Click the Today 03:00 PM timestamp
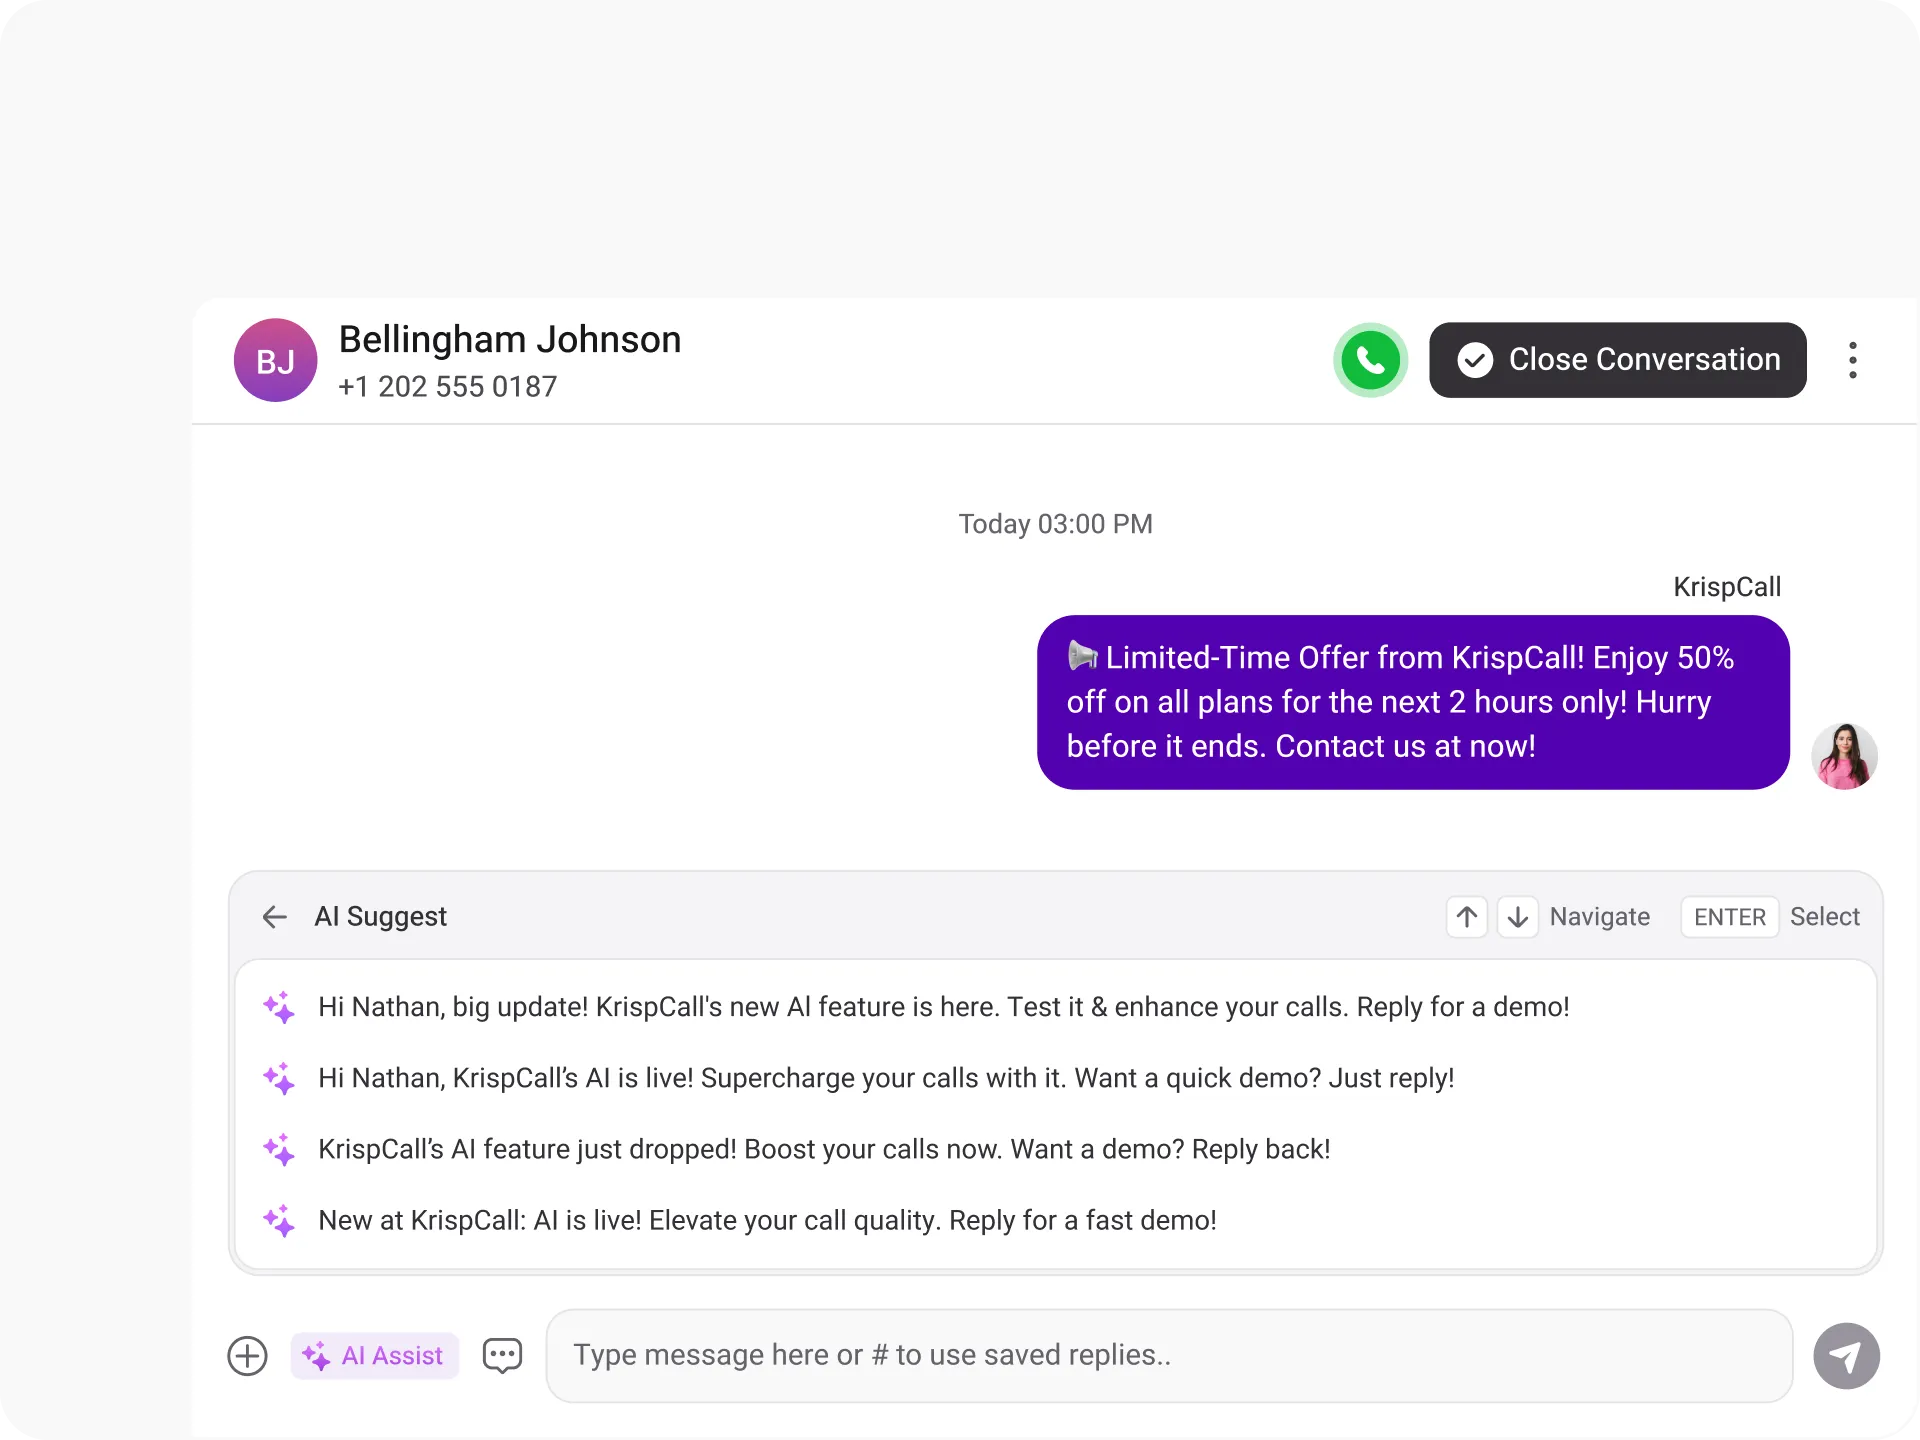The height and width of the screenshot is (1440, 1920). (x=1056, y=524)
